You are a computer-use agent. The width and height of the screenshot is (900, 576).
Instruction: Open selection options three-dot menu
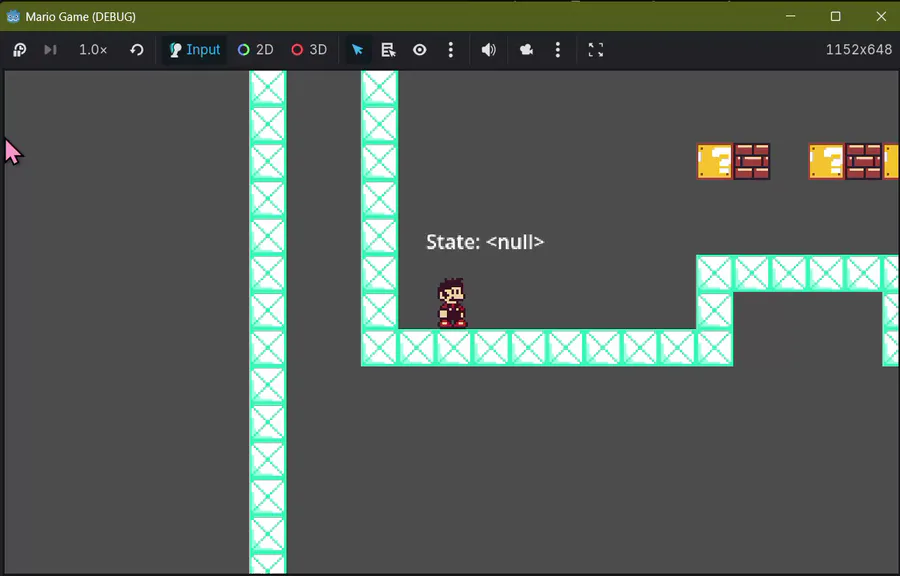451,50
